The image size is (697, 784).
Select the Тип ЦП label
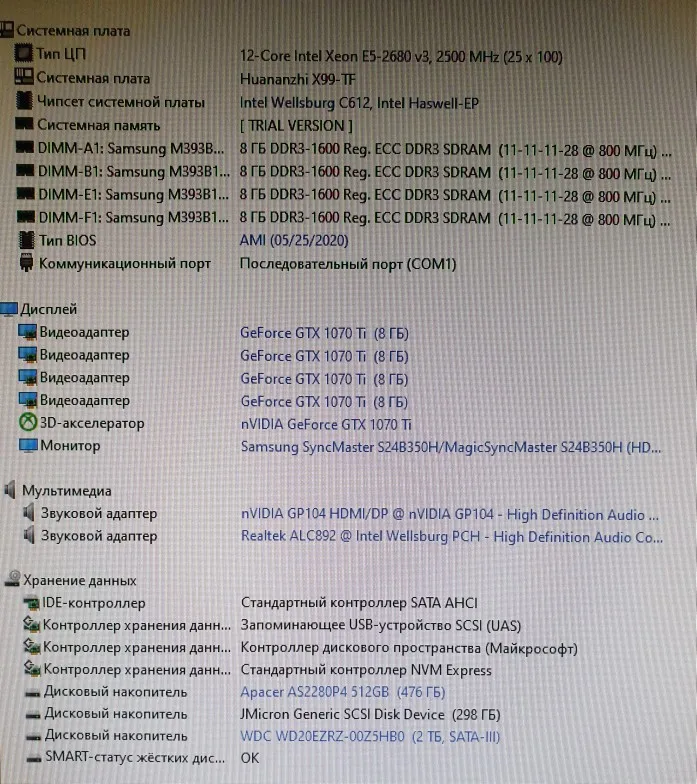[61, 54]
